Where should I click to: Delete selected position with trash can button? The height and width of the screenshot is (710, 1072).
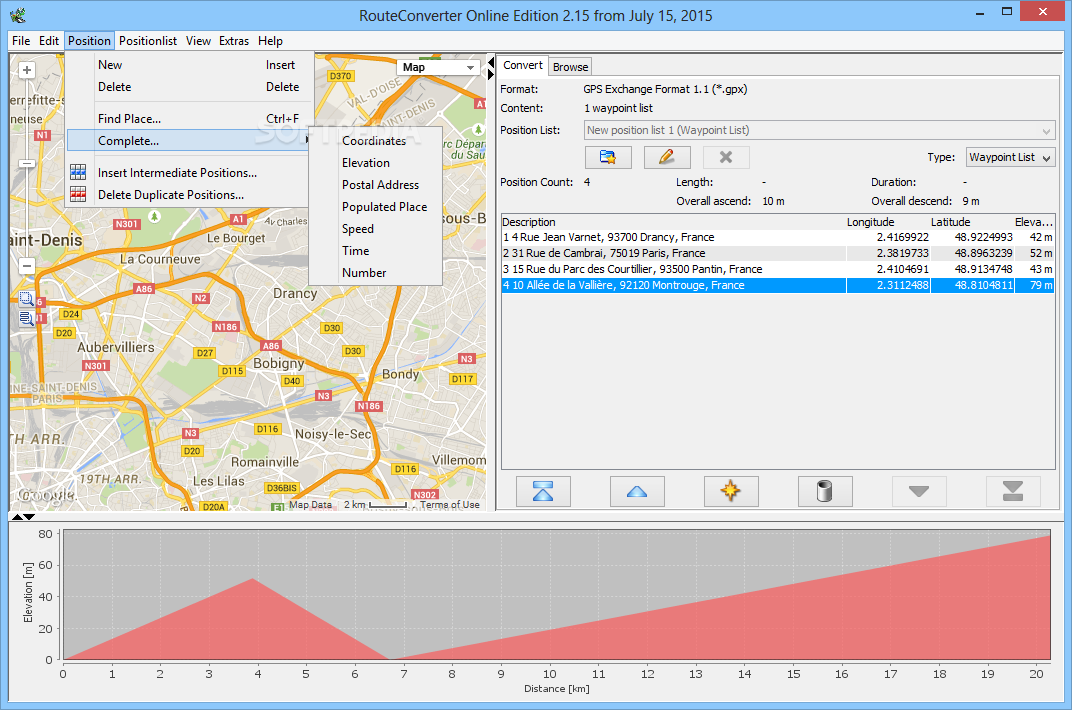(825, 491)
